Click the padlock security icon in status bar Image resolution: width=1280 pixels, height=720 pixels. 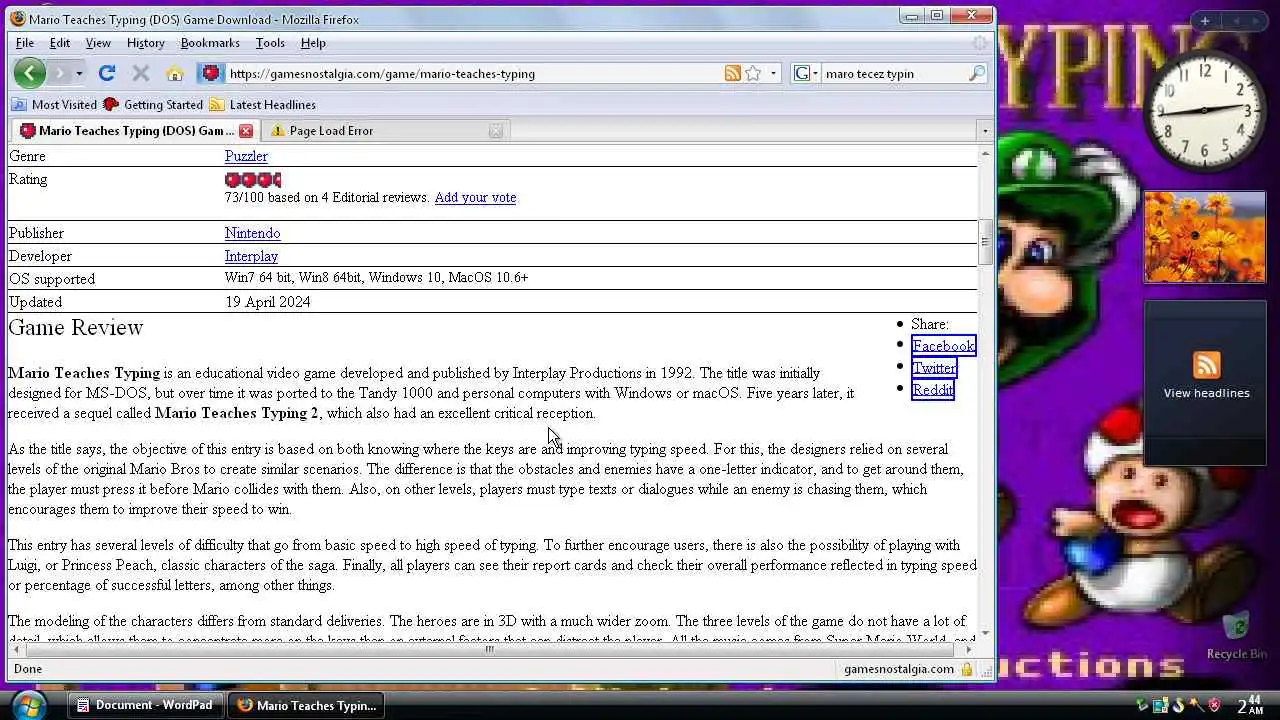coord(966,669)
